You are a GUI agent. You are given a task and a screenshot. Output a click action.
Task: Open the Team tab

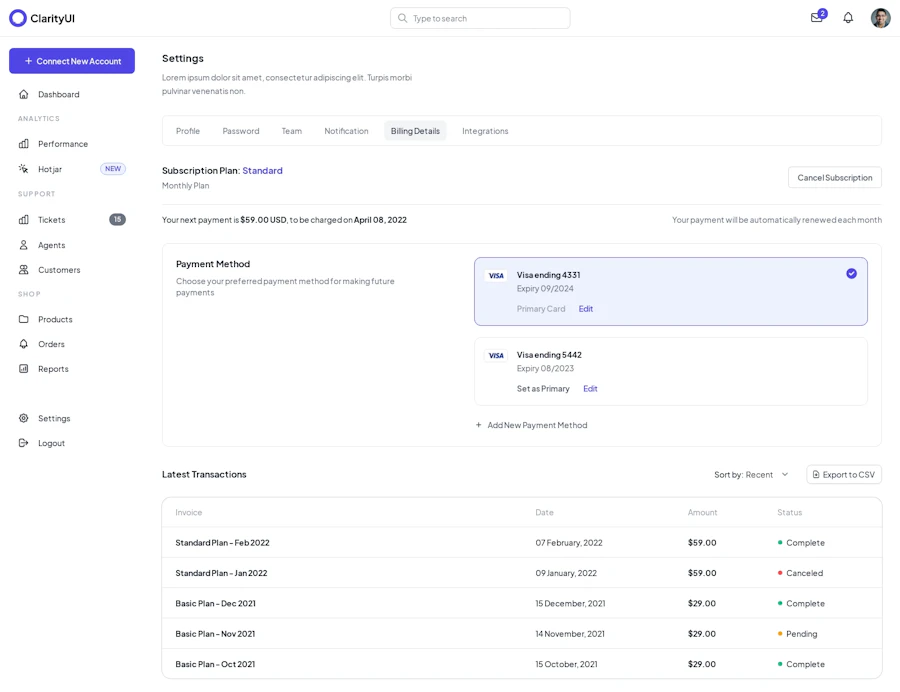(292, 131)
